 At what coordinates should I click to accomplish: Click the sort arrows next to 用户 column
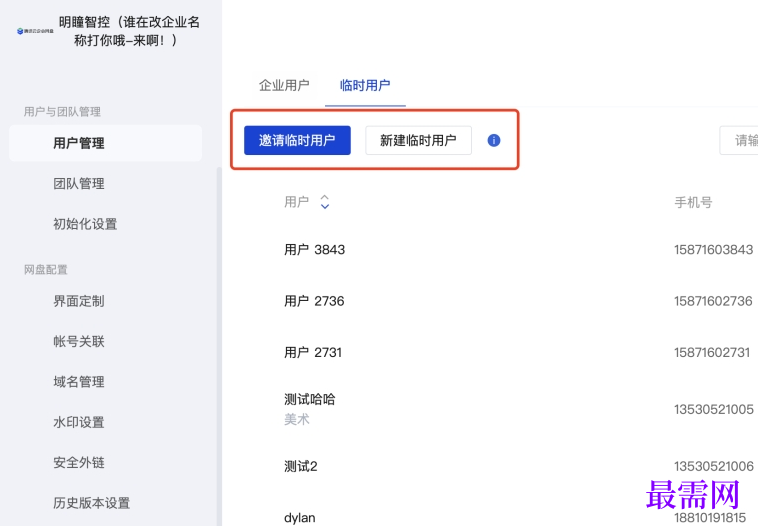pos(325,202)
